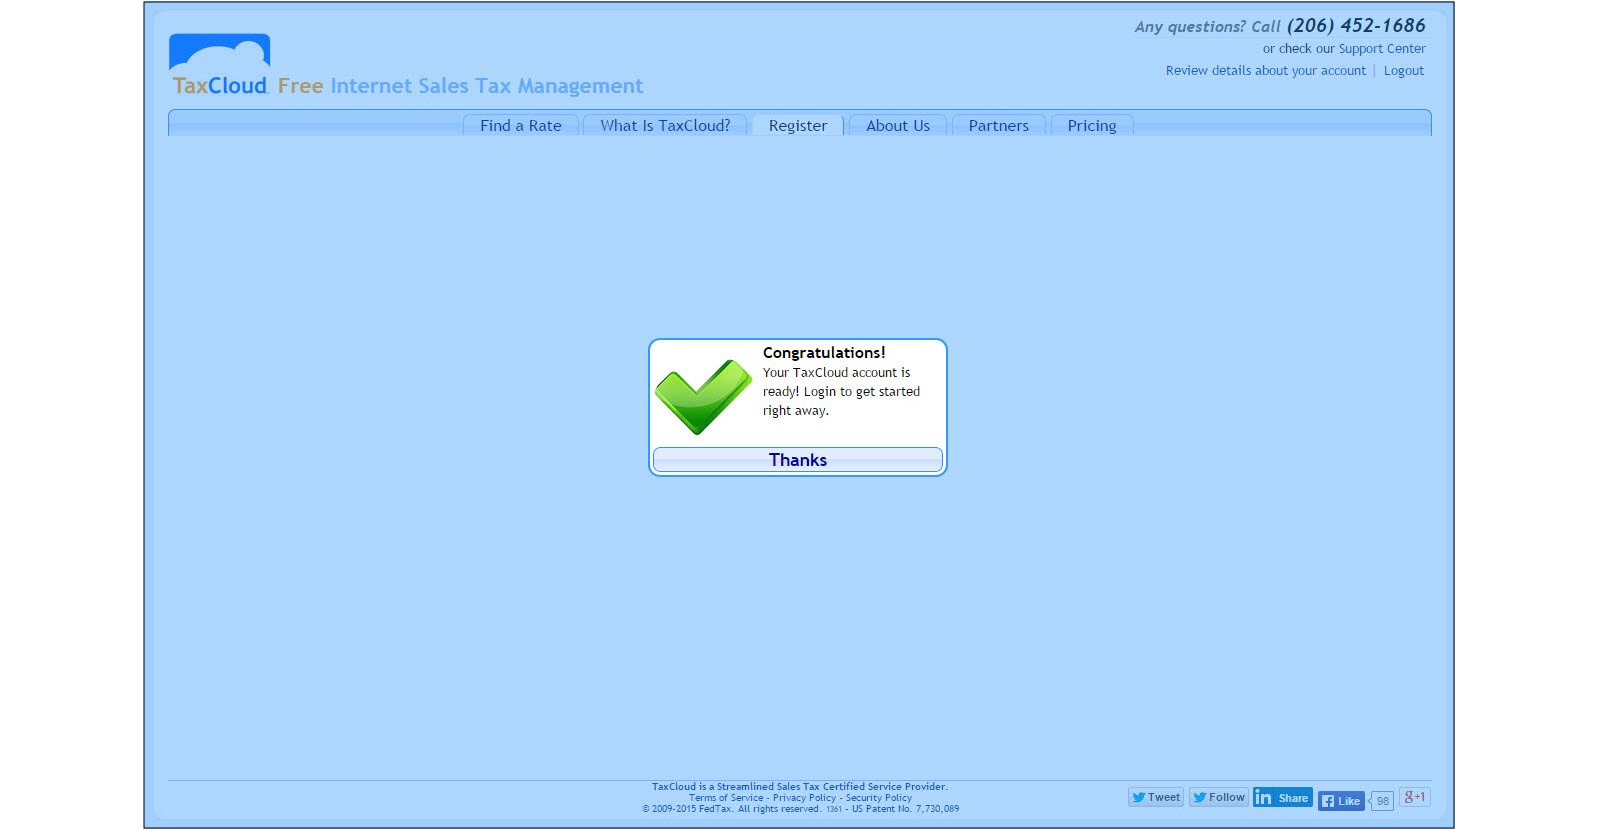Open the Support Center link
The image size is (1614, 830).
pyautogui.click(x=1382, y=48)
